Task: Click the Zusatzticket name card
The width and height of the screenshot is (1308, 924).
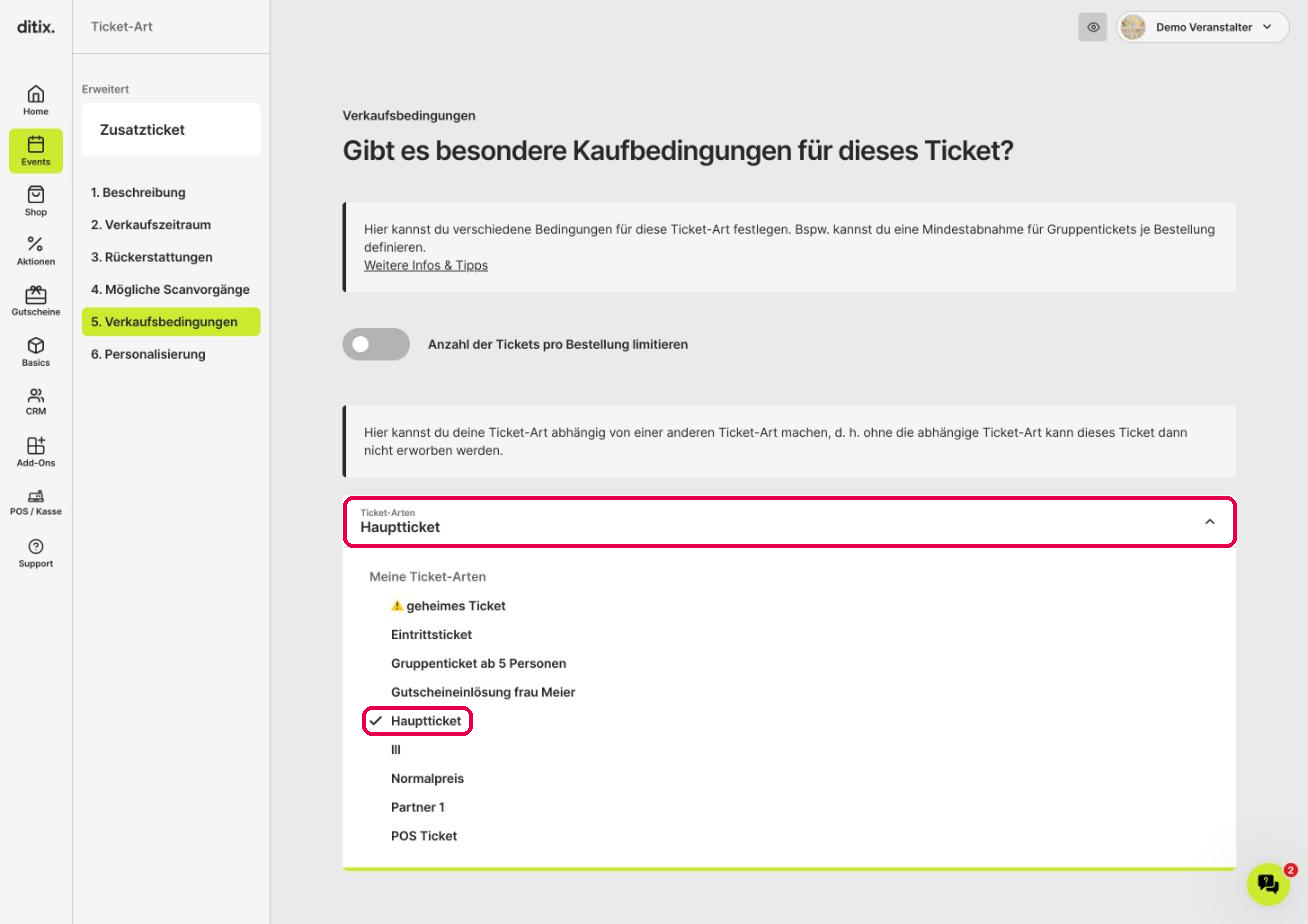Action: tap(171, 130)
